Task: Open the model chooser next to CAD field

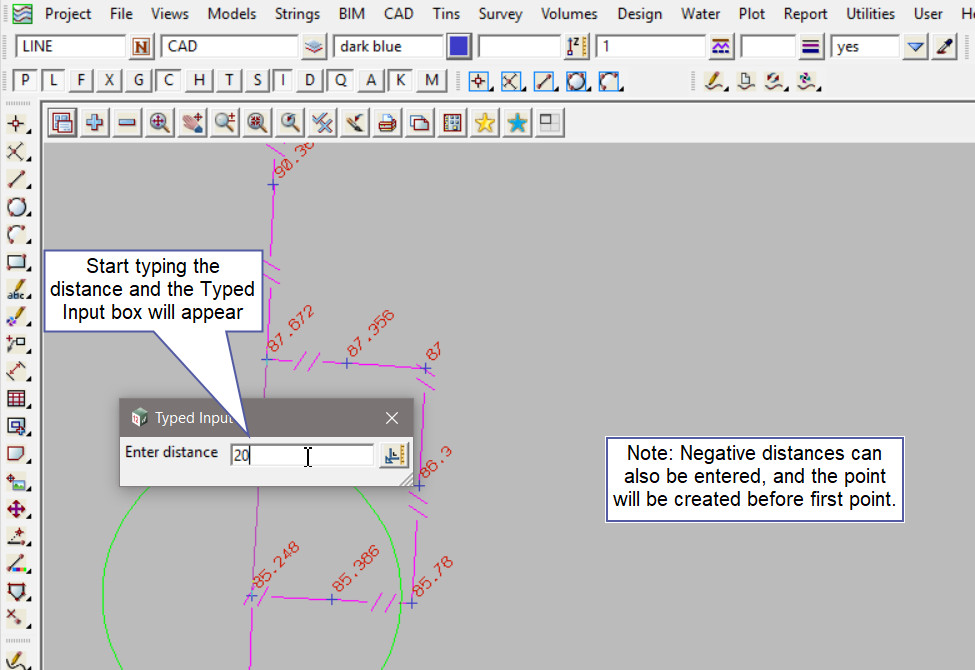Action: pos(314,47)
